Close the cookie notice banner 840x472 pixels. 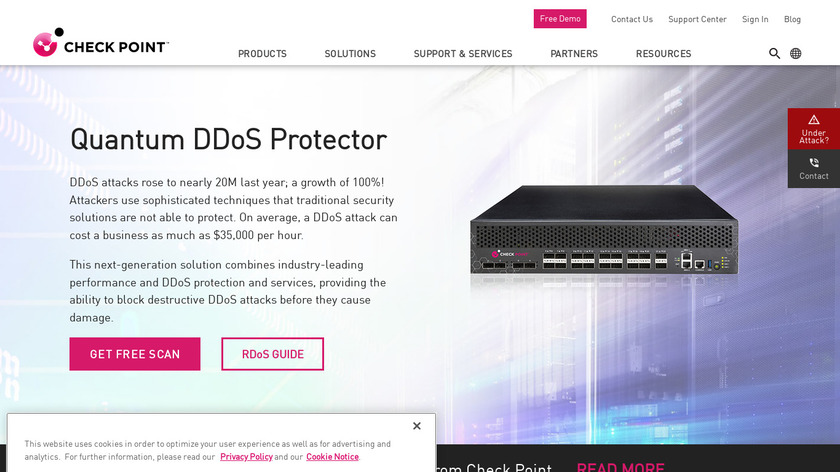coord(417,426)
